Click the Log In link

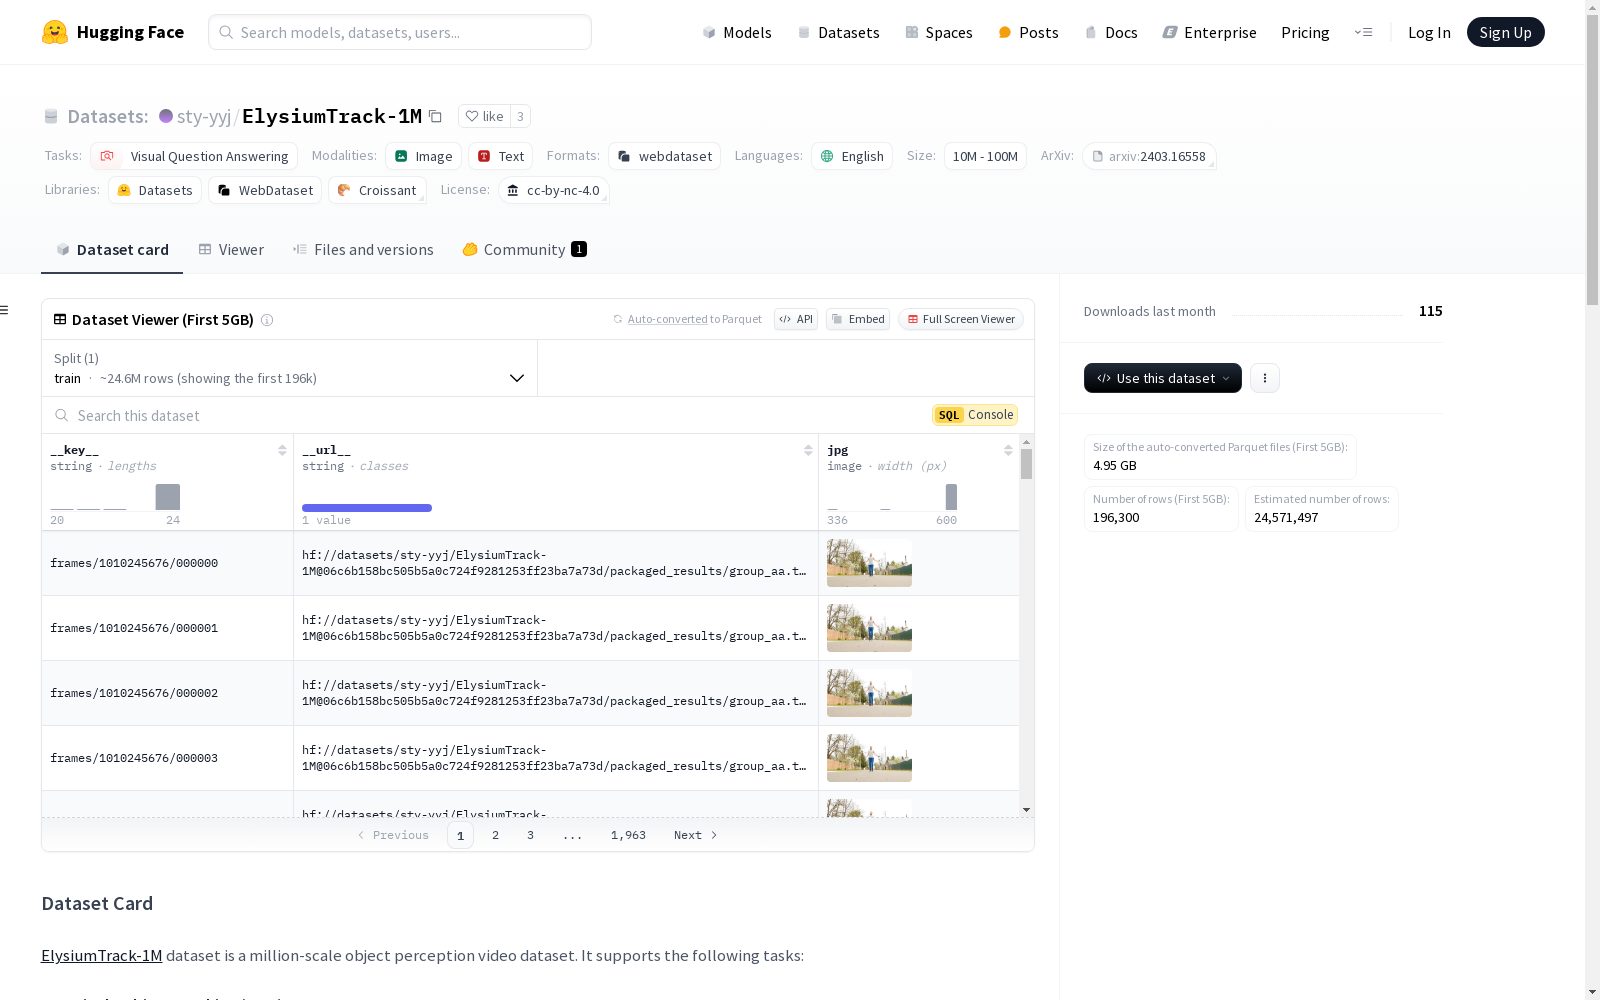coord(1429,32)
